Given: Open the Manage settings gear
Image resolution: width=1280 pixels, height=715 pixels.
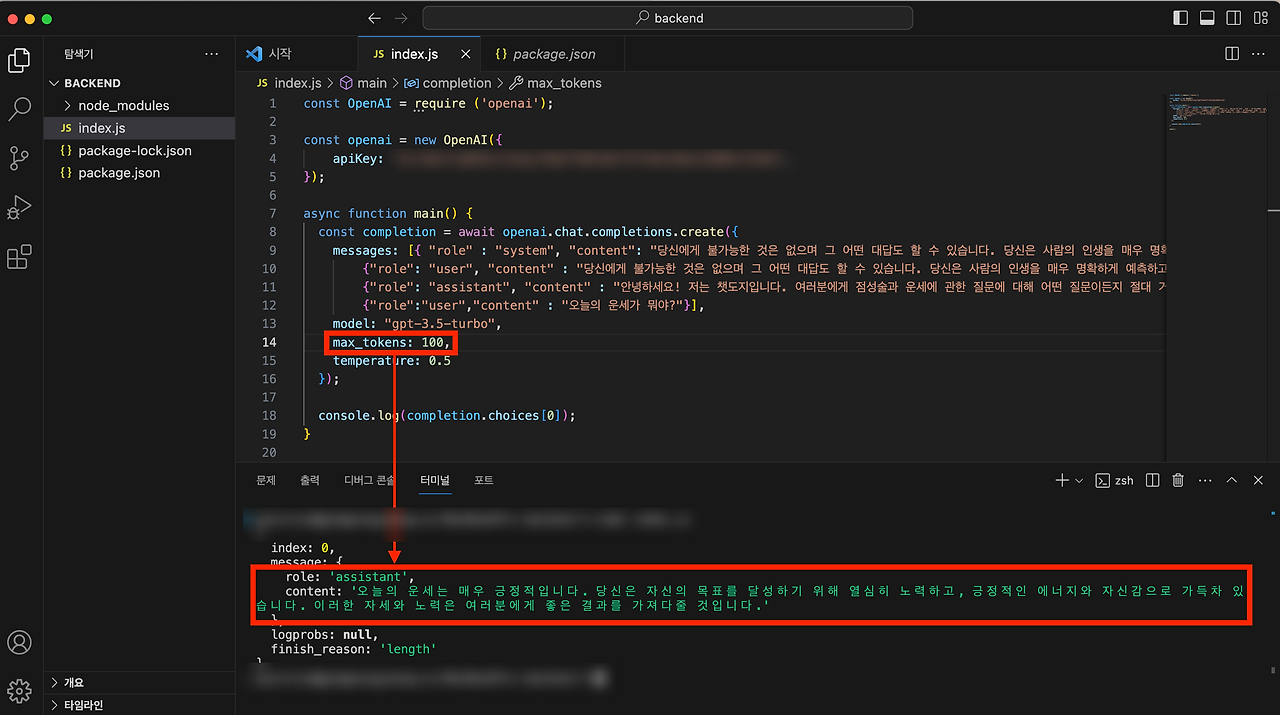Looking at the screenshot, I should [19, 690].
